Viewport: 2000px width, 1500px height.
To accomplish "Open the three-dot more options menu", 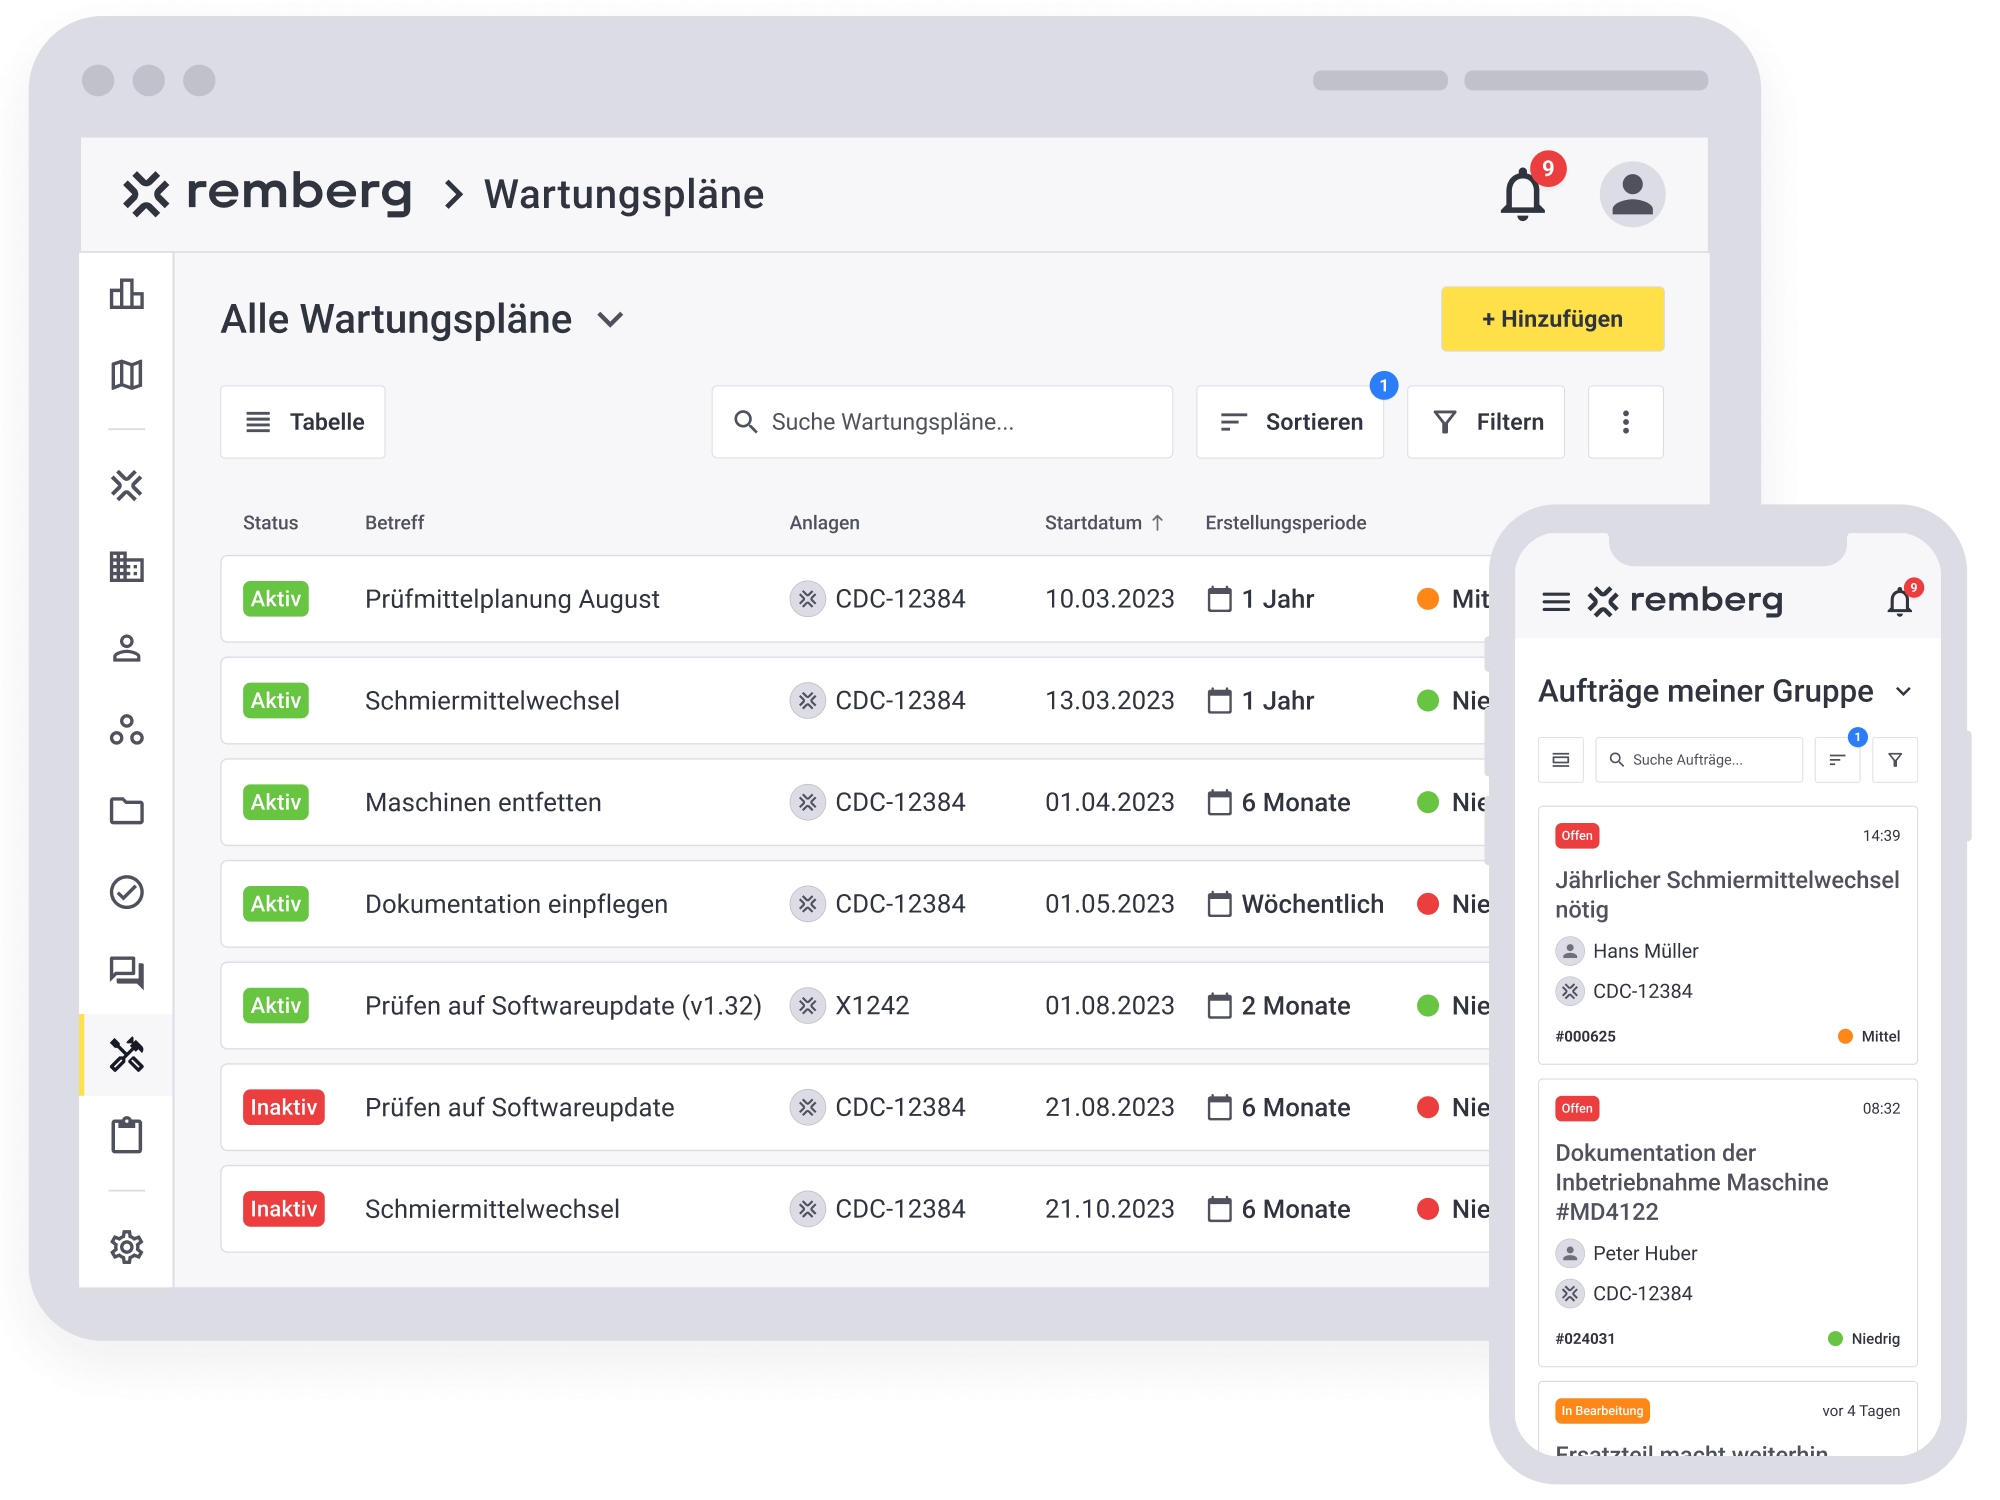I will pyautogui.click(x=1625, y=422).
